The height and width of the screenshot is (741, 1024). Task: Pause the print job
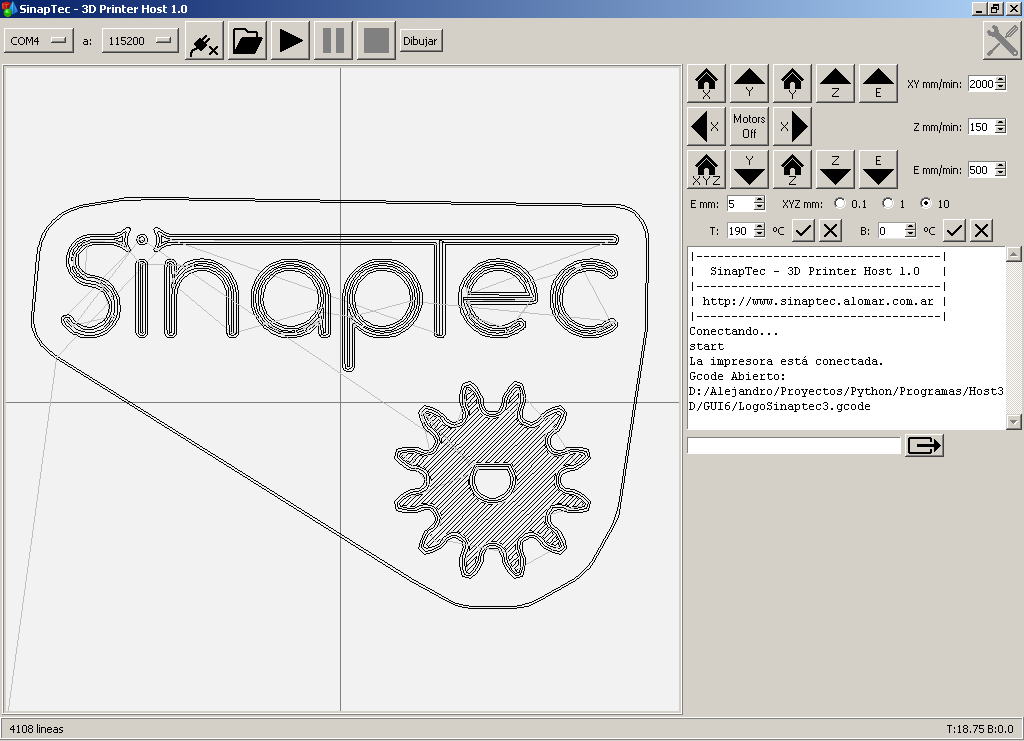point(334,41)
